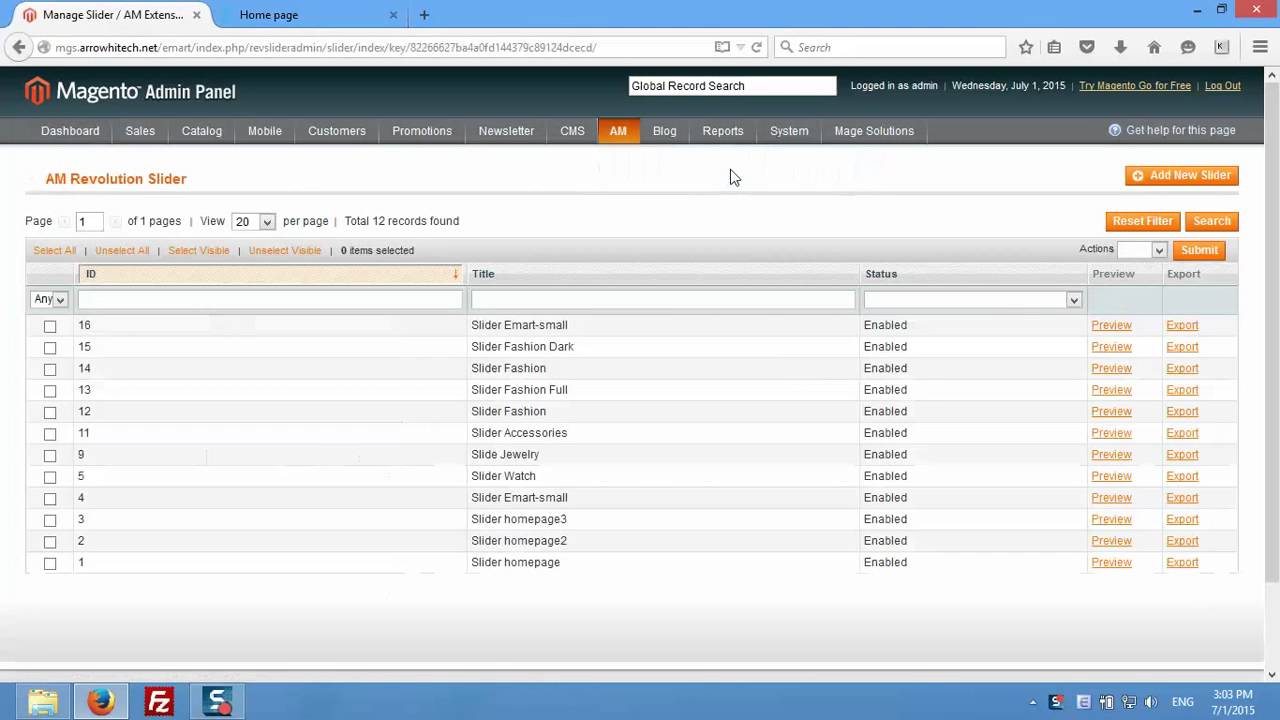The image size is (1280, 720).
Task: Click the Reset Filter button
Action: (x=1142, y=221)
